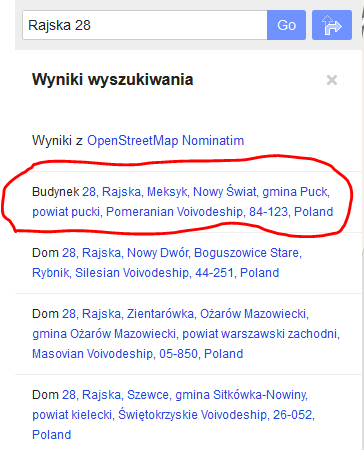Click the powiat pucki, Pomeranian Voivodeship line
This screenshot has width=364, height=450.
pos(182,212)
